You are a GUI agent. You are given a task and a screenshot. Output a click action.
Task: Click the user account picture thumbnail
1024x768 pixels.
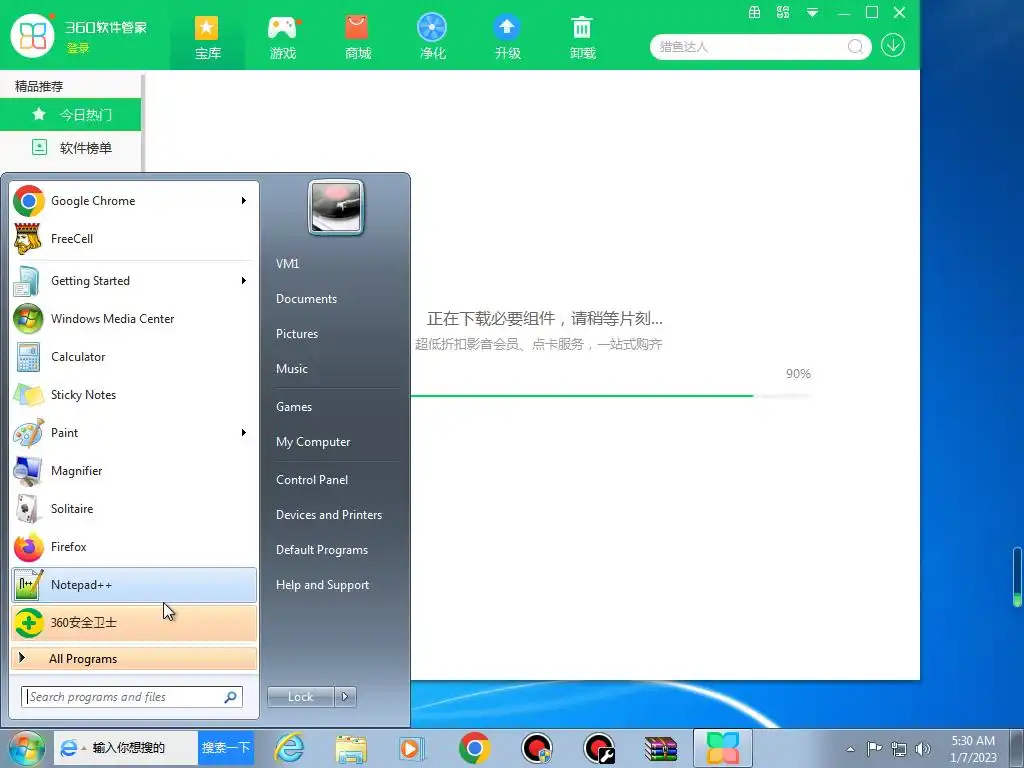[x=336, y=208]
